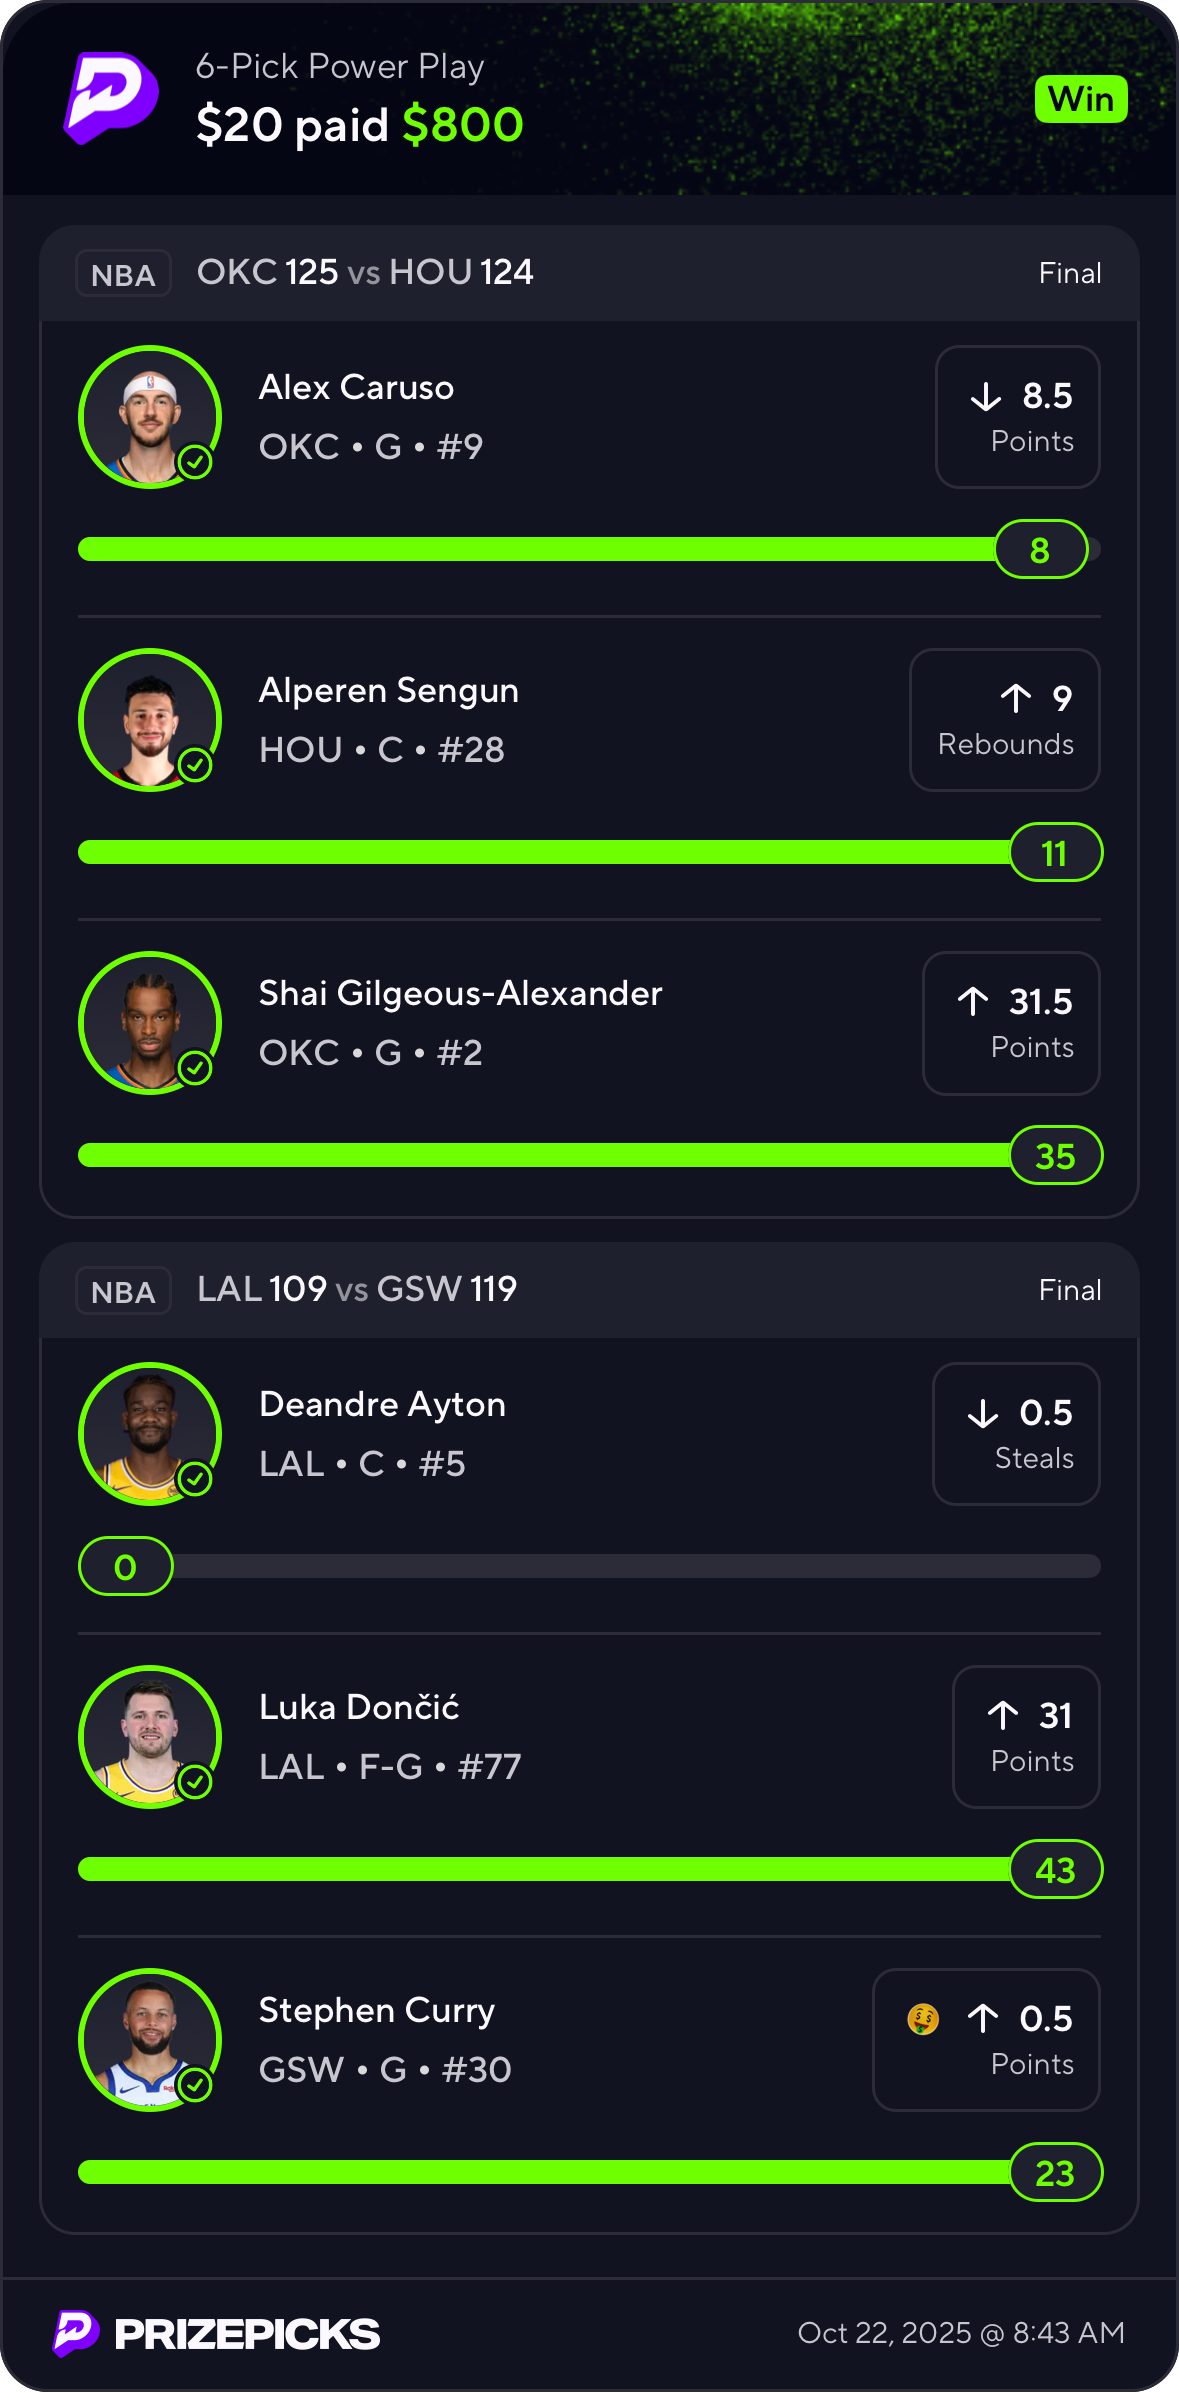
Task: Select the NBA tag for OKC vs HOU
Action: (123, 274)
